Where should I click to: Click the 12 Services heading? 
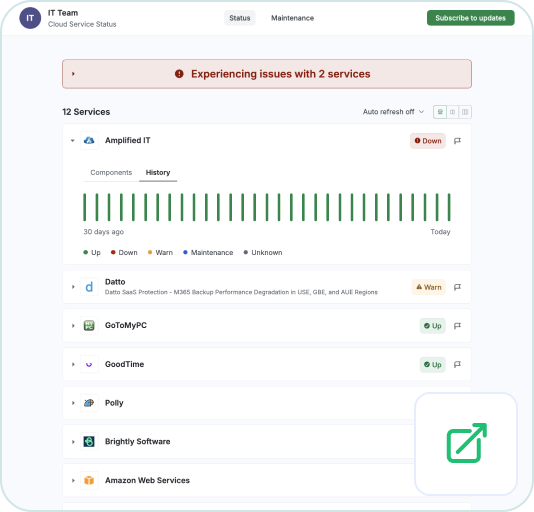pyautogui.click(x=86, y=112)
